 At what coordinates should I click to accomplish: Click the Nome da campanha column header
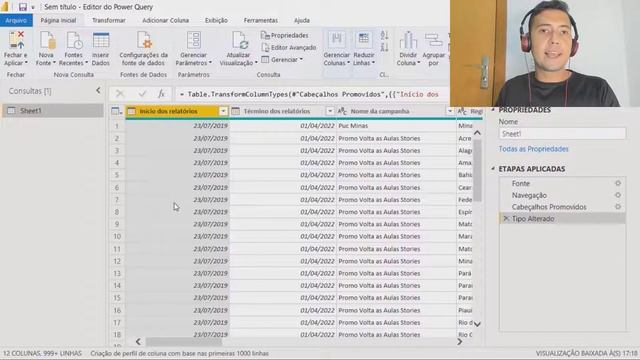(x=396, y=111)
